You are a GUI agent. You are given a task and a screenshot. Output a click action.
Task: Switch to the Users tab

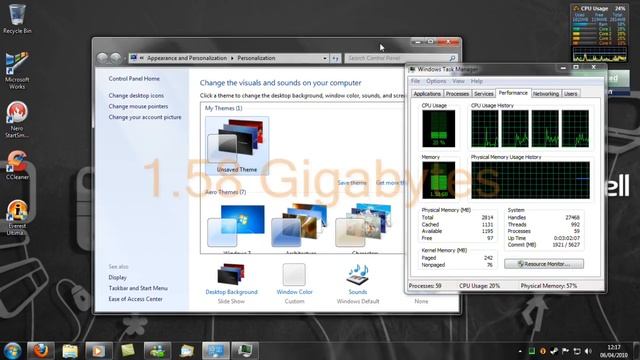pos(571,94)
